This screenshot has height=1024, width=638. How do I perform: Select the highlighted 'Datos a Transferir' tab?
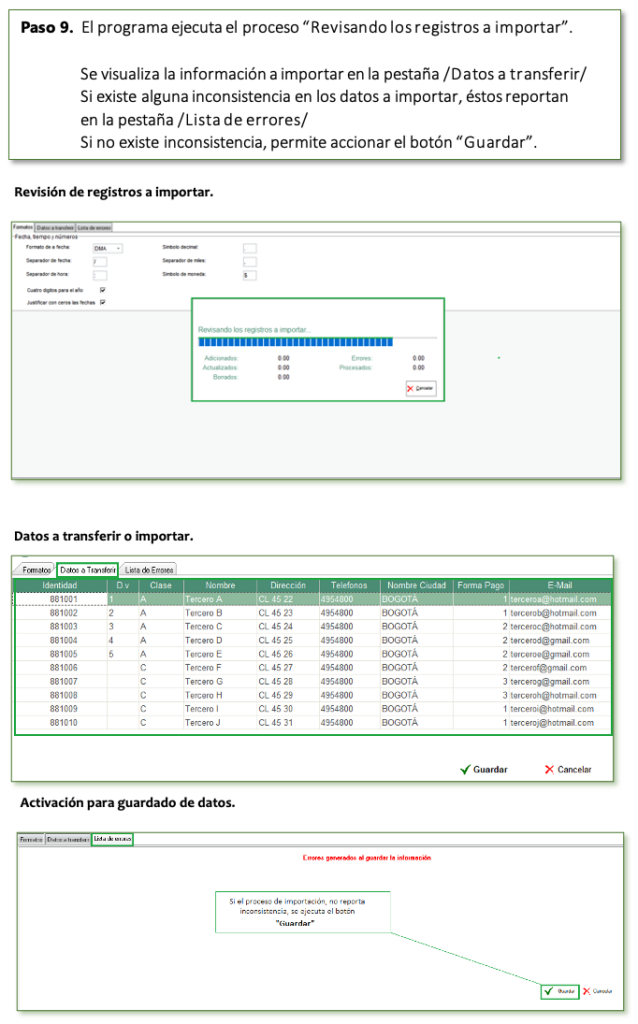[x=87, y=569]
